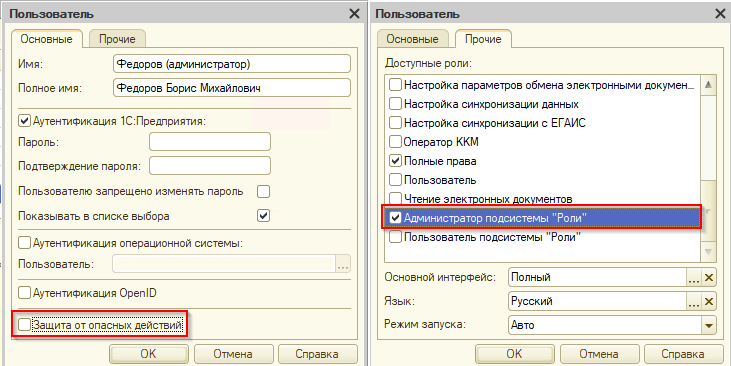
Task: Open Основной интерфейс selection ellipsis button
Action: (x=694, y=278)
